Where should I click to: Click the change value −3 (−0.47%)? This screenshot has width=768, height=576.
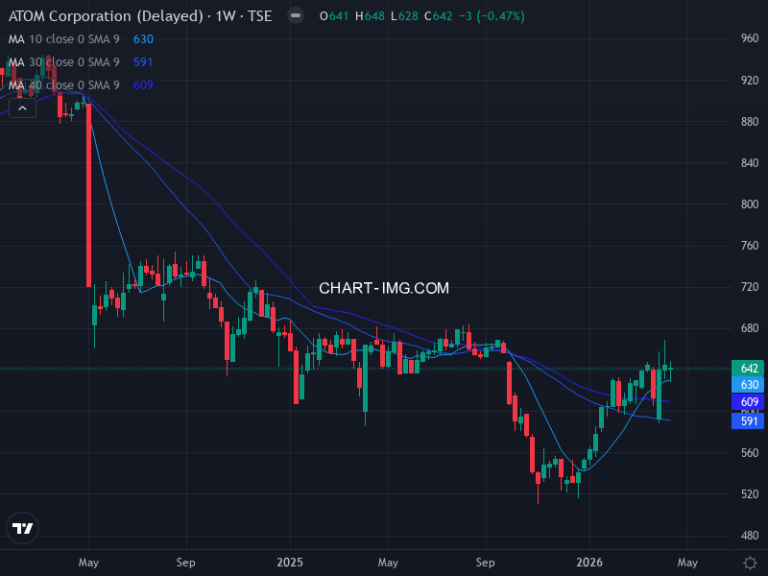pyautogui.click(x=492, y=16)
